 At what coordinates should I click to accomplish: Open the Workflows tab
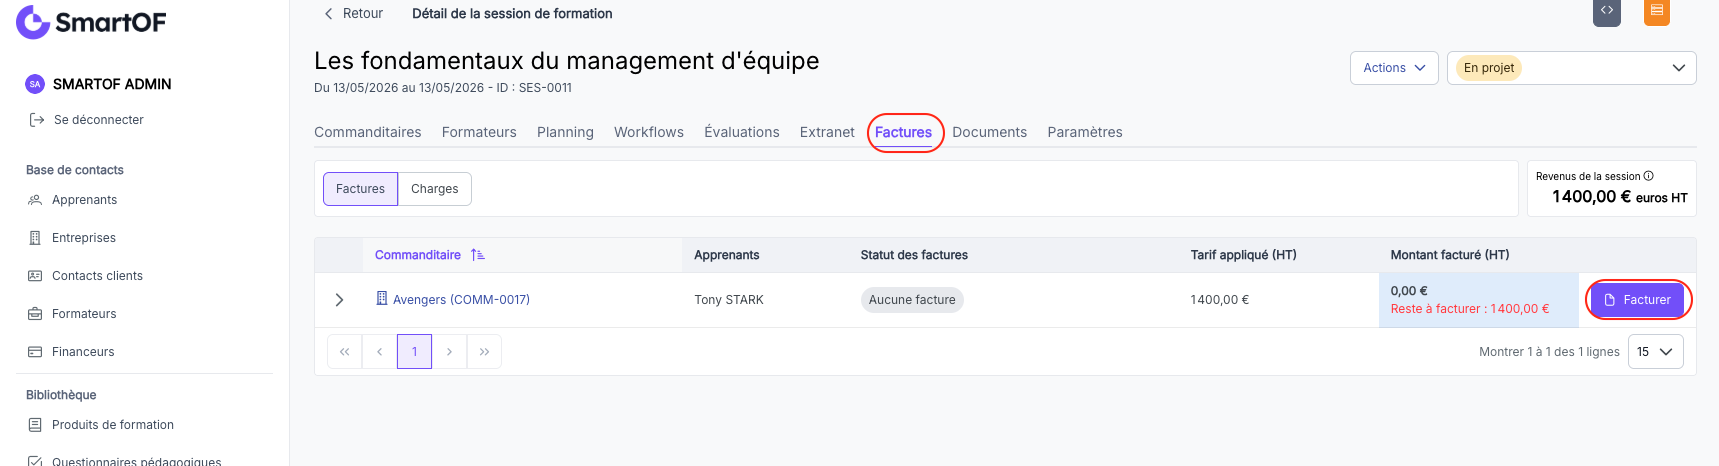point(649,132)
